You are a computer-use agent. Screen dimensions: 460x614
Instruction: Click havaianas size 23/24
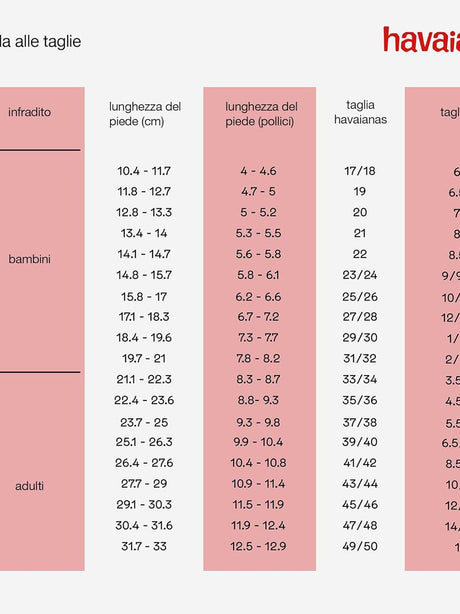pyautogui.click(x=360, y=275)
